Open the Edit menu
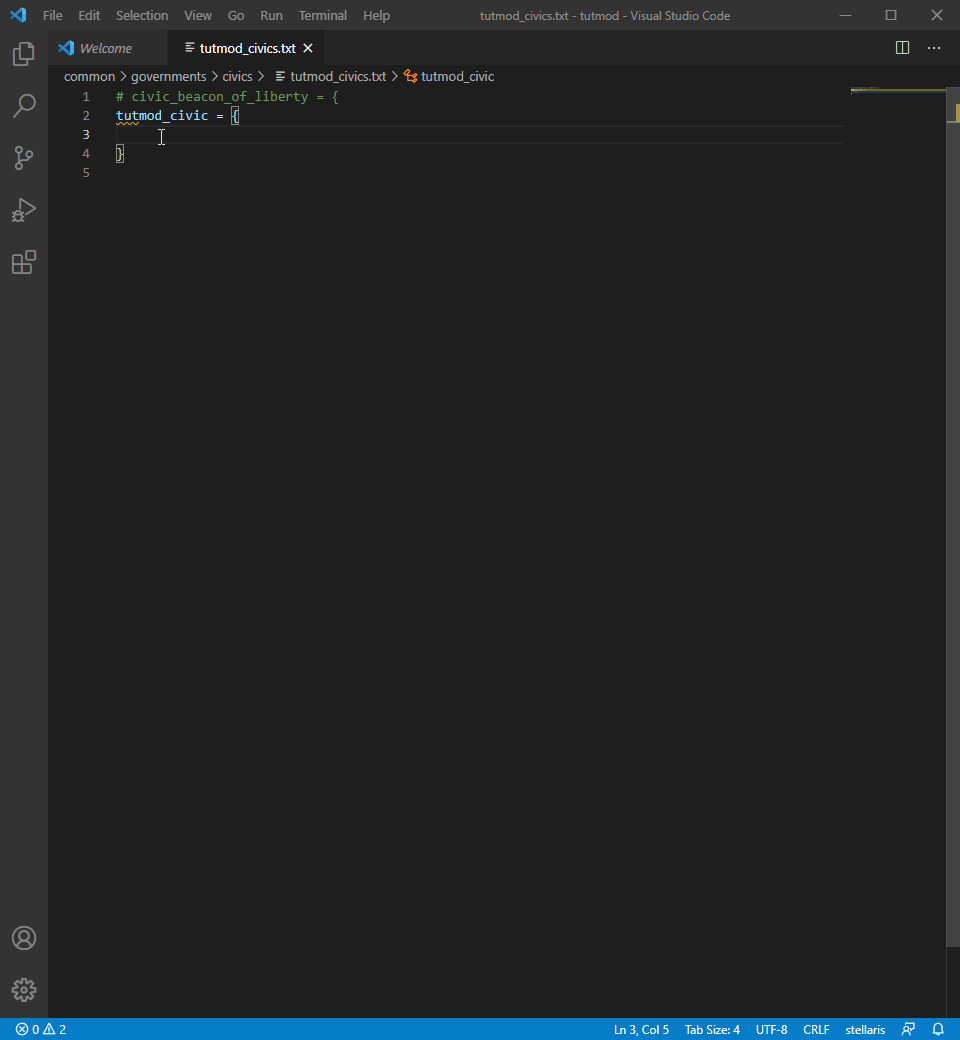Screen dimensions: 960x1040 89,15
